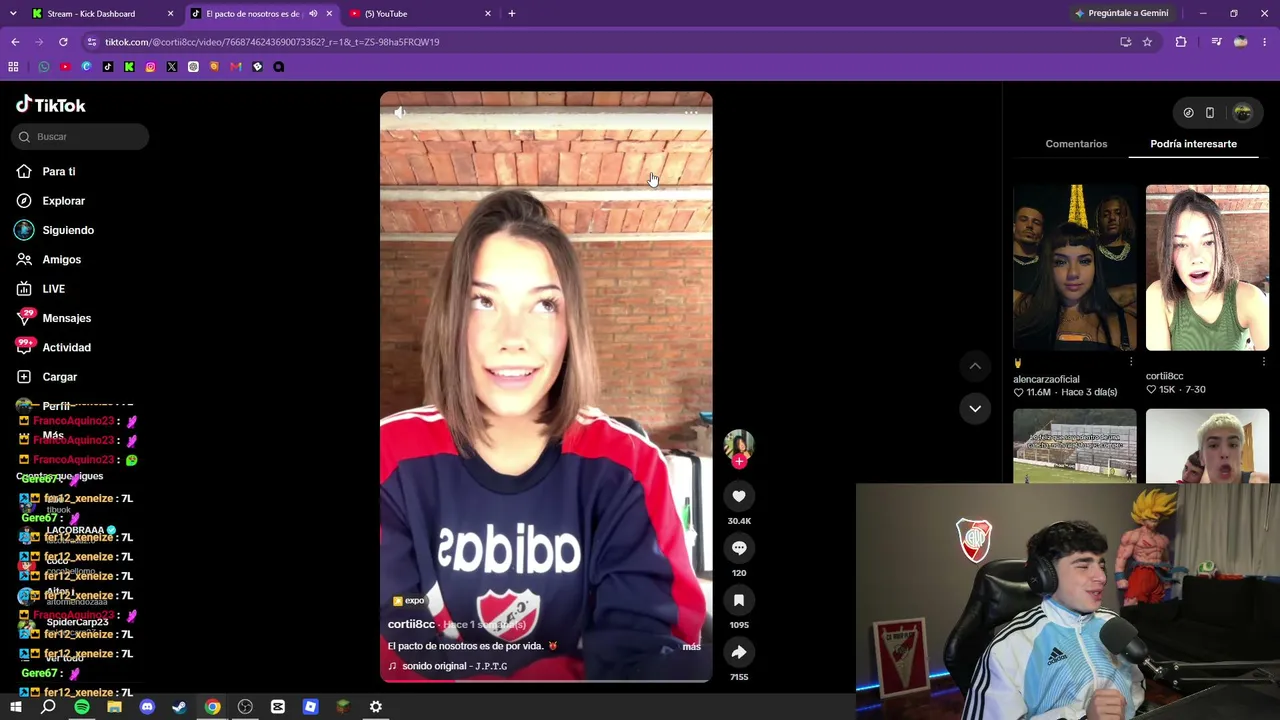Image resolution: width=1280 pixels, height=720 pixels.
Task: Unmute the TikTok video sound
Action: coord(400,113)
